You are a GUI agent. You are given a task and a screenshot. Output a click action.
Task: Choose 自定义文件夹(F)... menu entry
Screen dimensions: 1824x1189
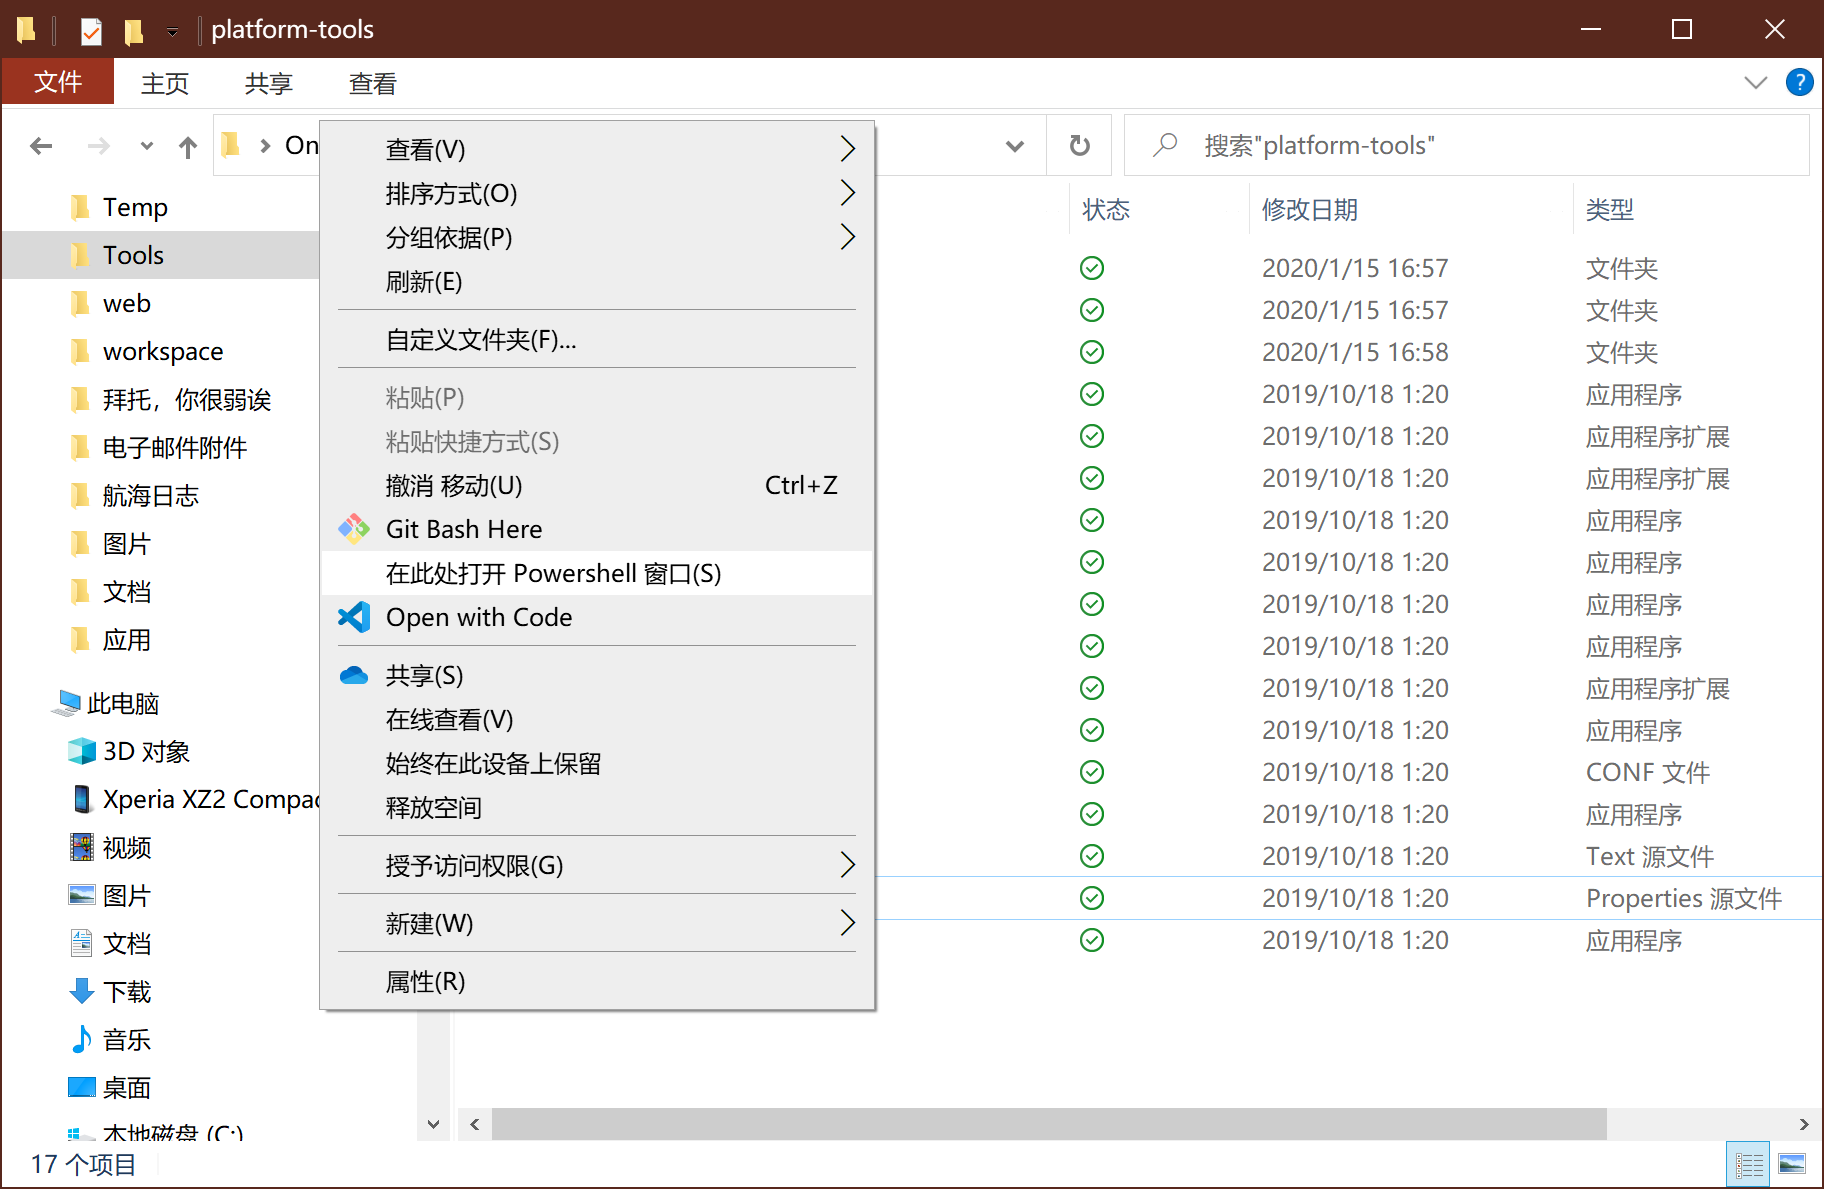click(597, 340)
